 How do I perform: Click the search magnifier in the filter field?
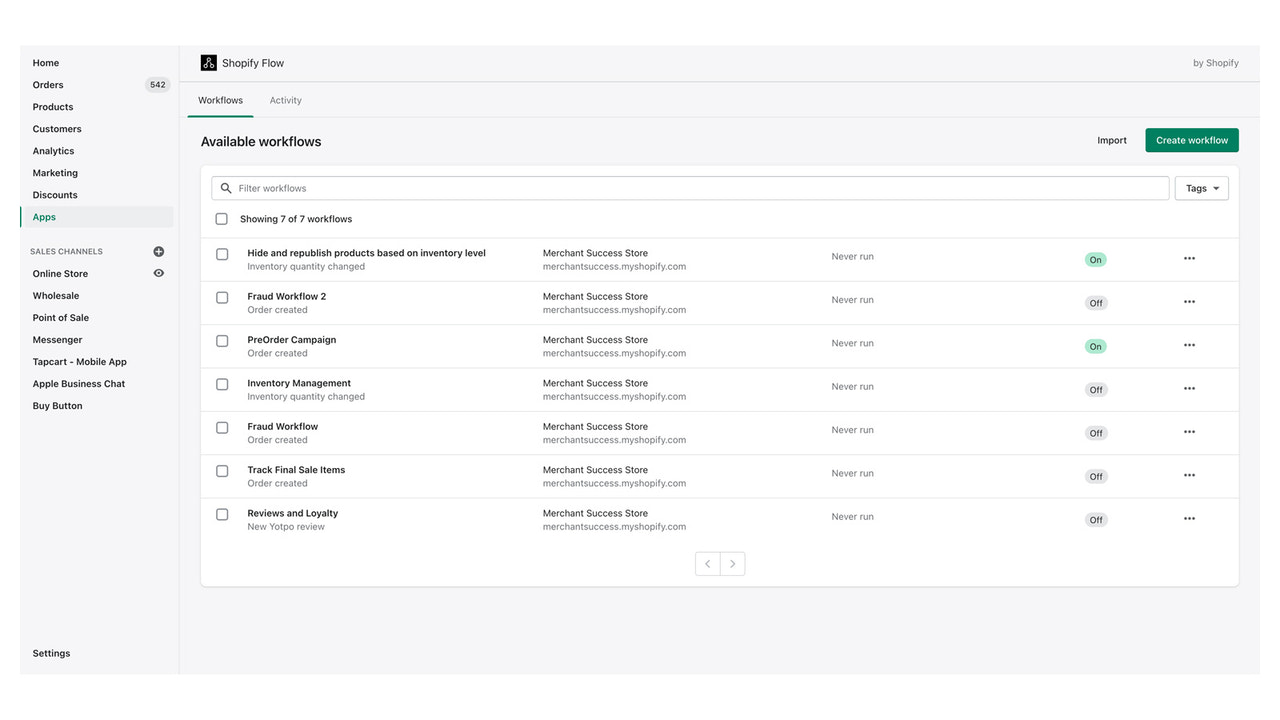click(x=225, y=187)
